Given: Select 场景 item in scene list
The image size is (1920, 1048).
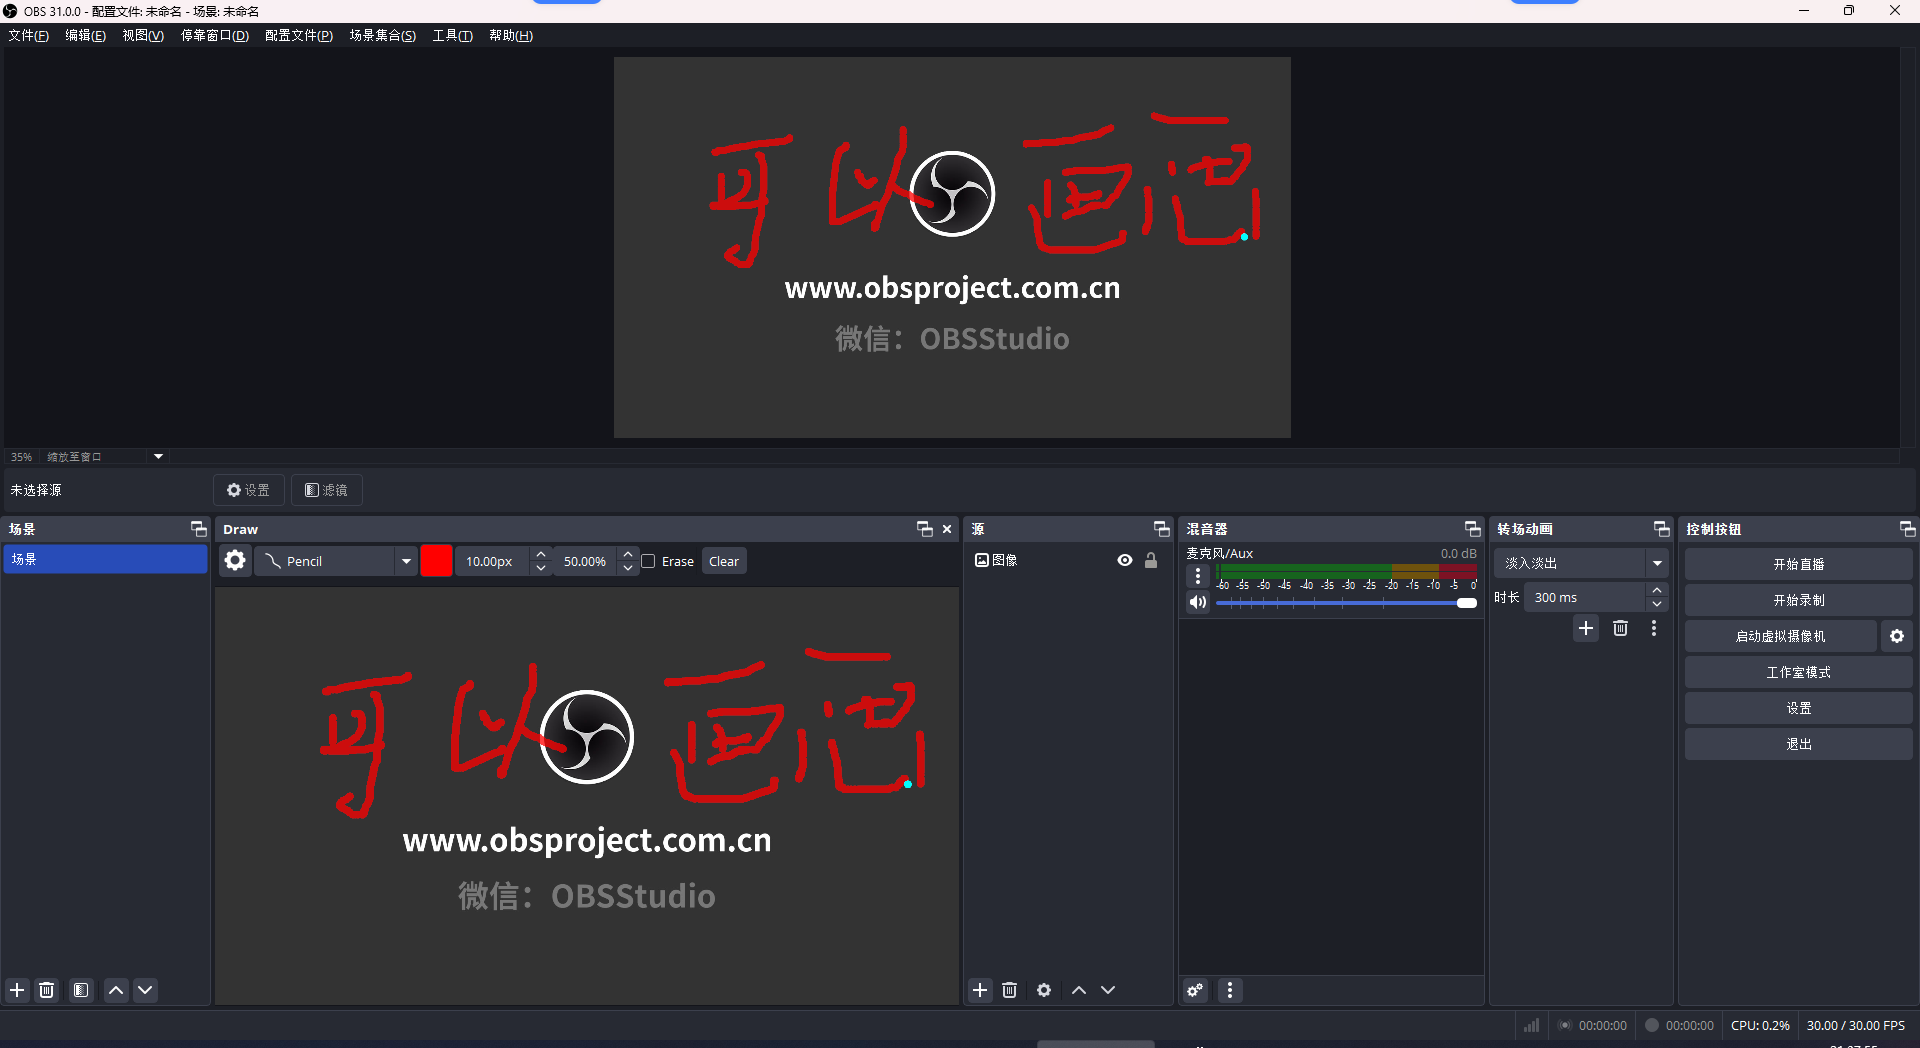Looking at the screenshot, I should click(x=105, y=559).
